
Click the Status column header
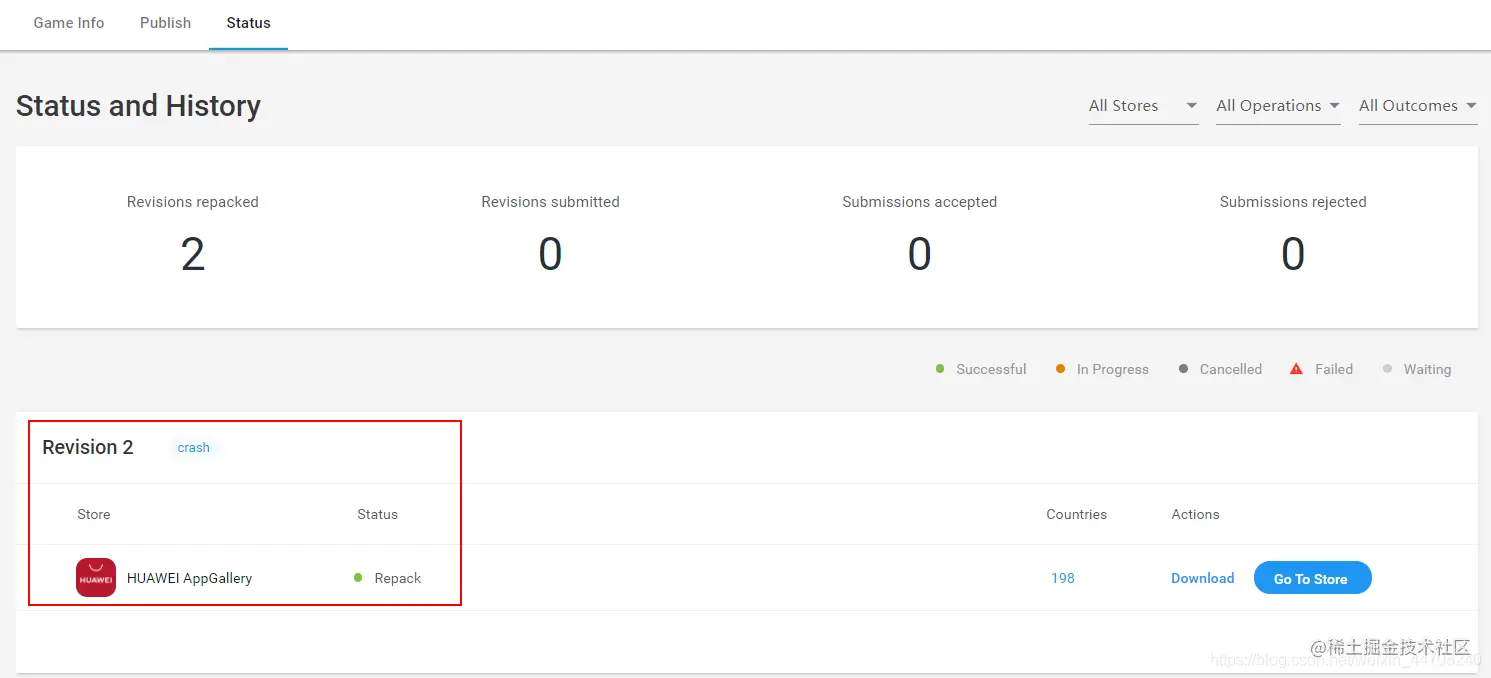tap(377, 514)
